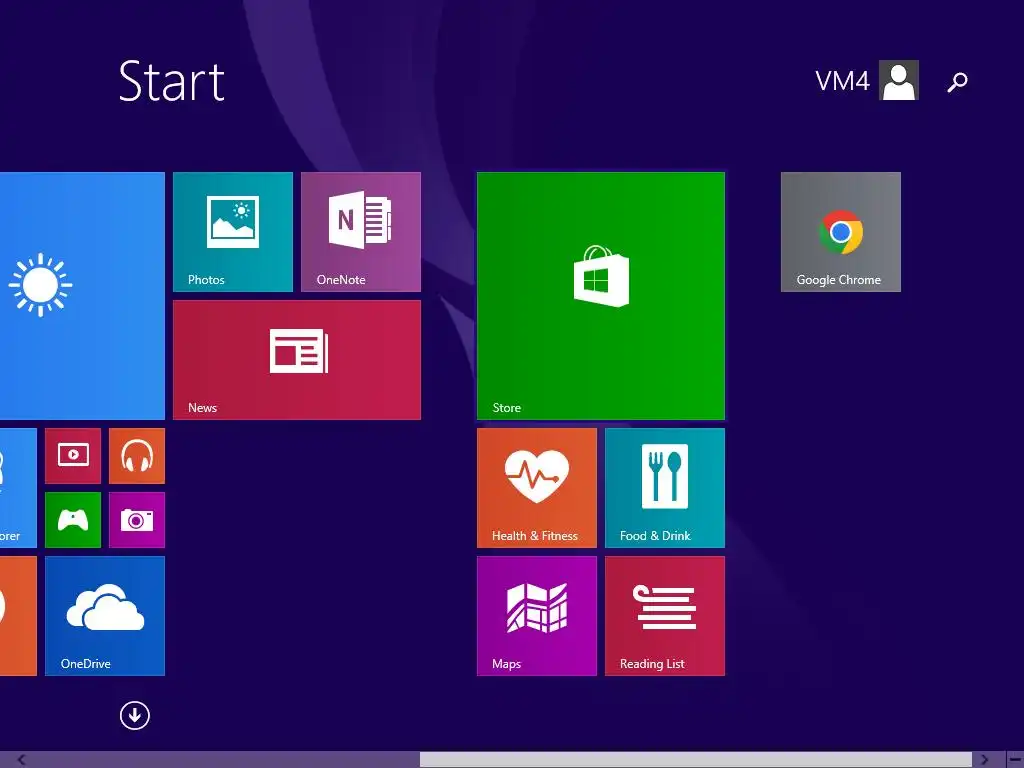Open the Maps tile
The image size is (1024, 768).
[537, 616]
